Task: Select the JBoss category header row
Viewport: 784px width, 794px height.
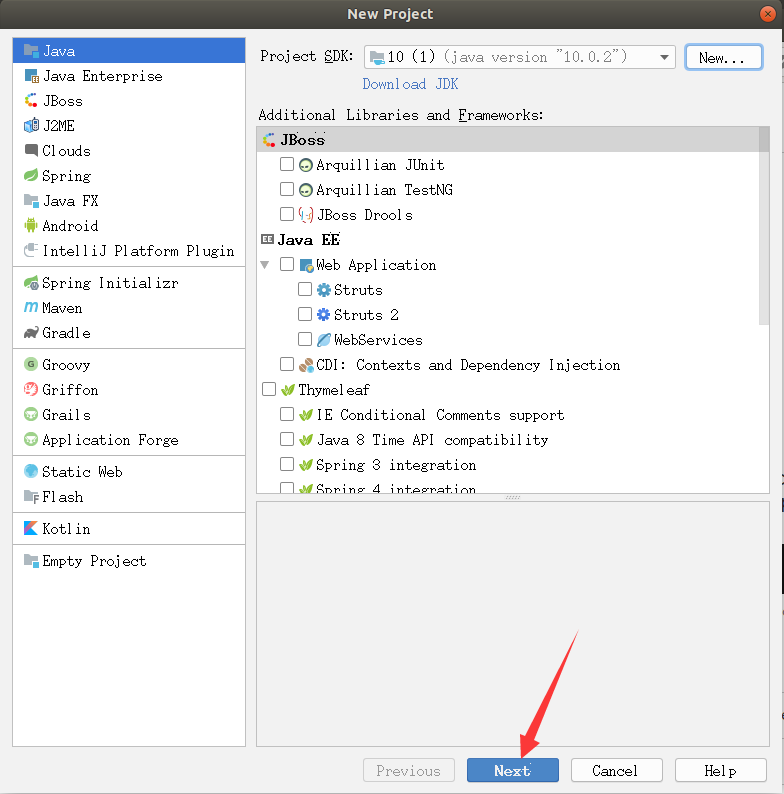Action: coord(508,140)
